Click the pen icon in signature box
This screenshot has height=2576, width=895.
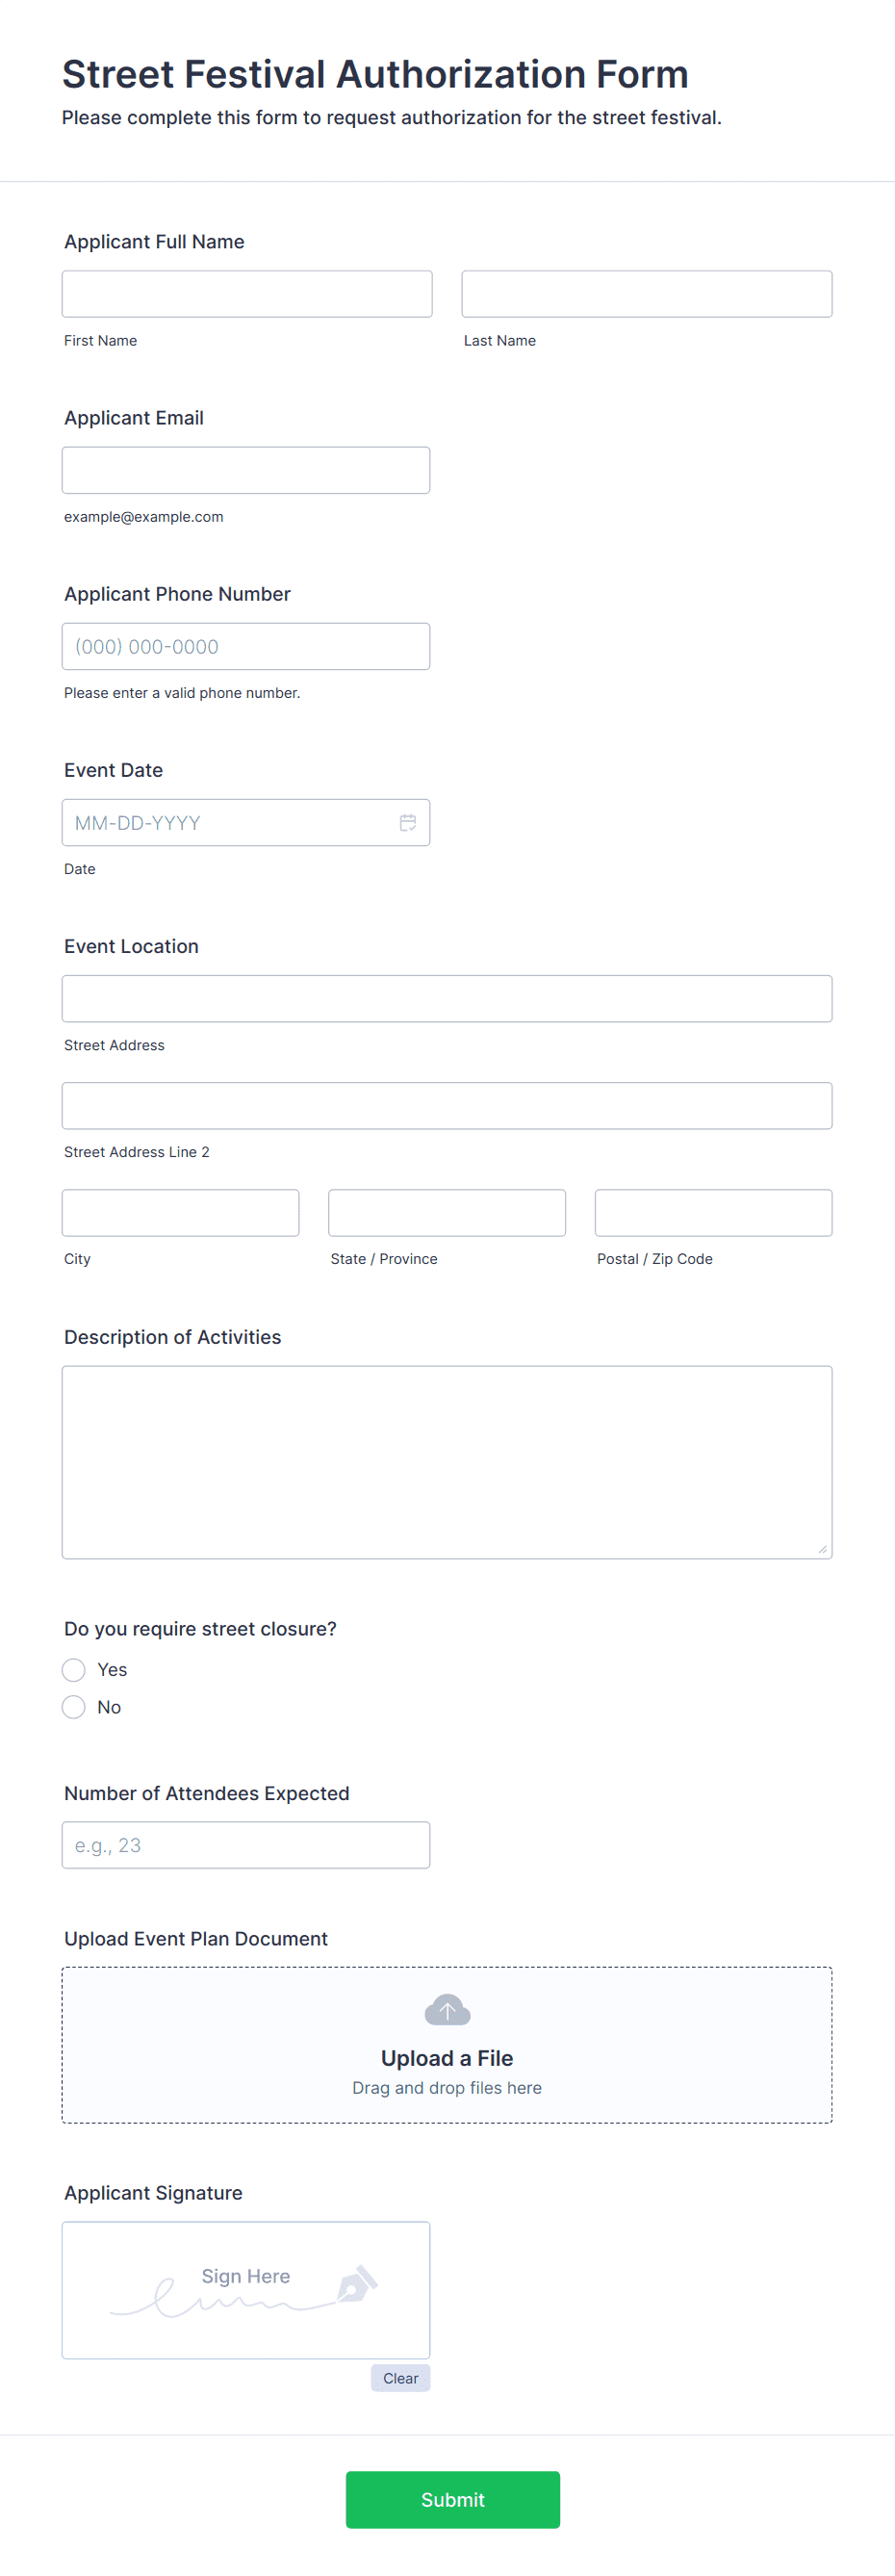(357, 2284)
